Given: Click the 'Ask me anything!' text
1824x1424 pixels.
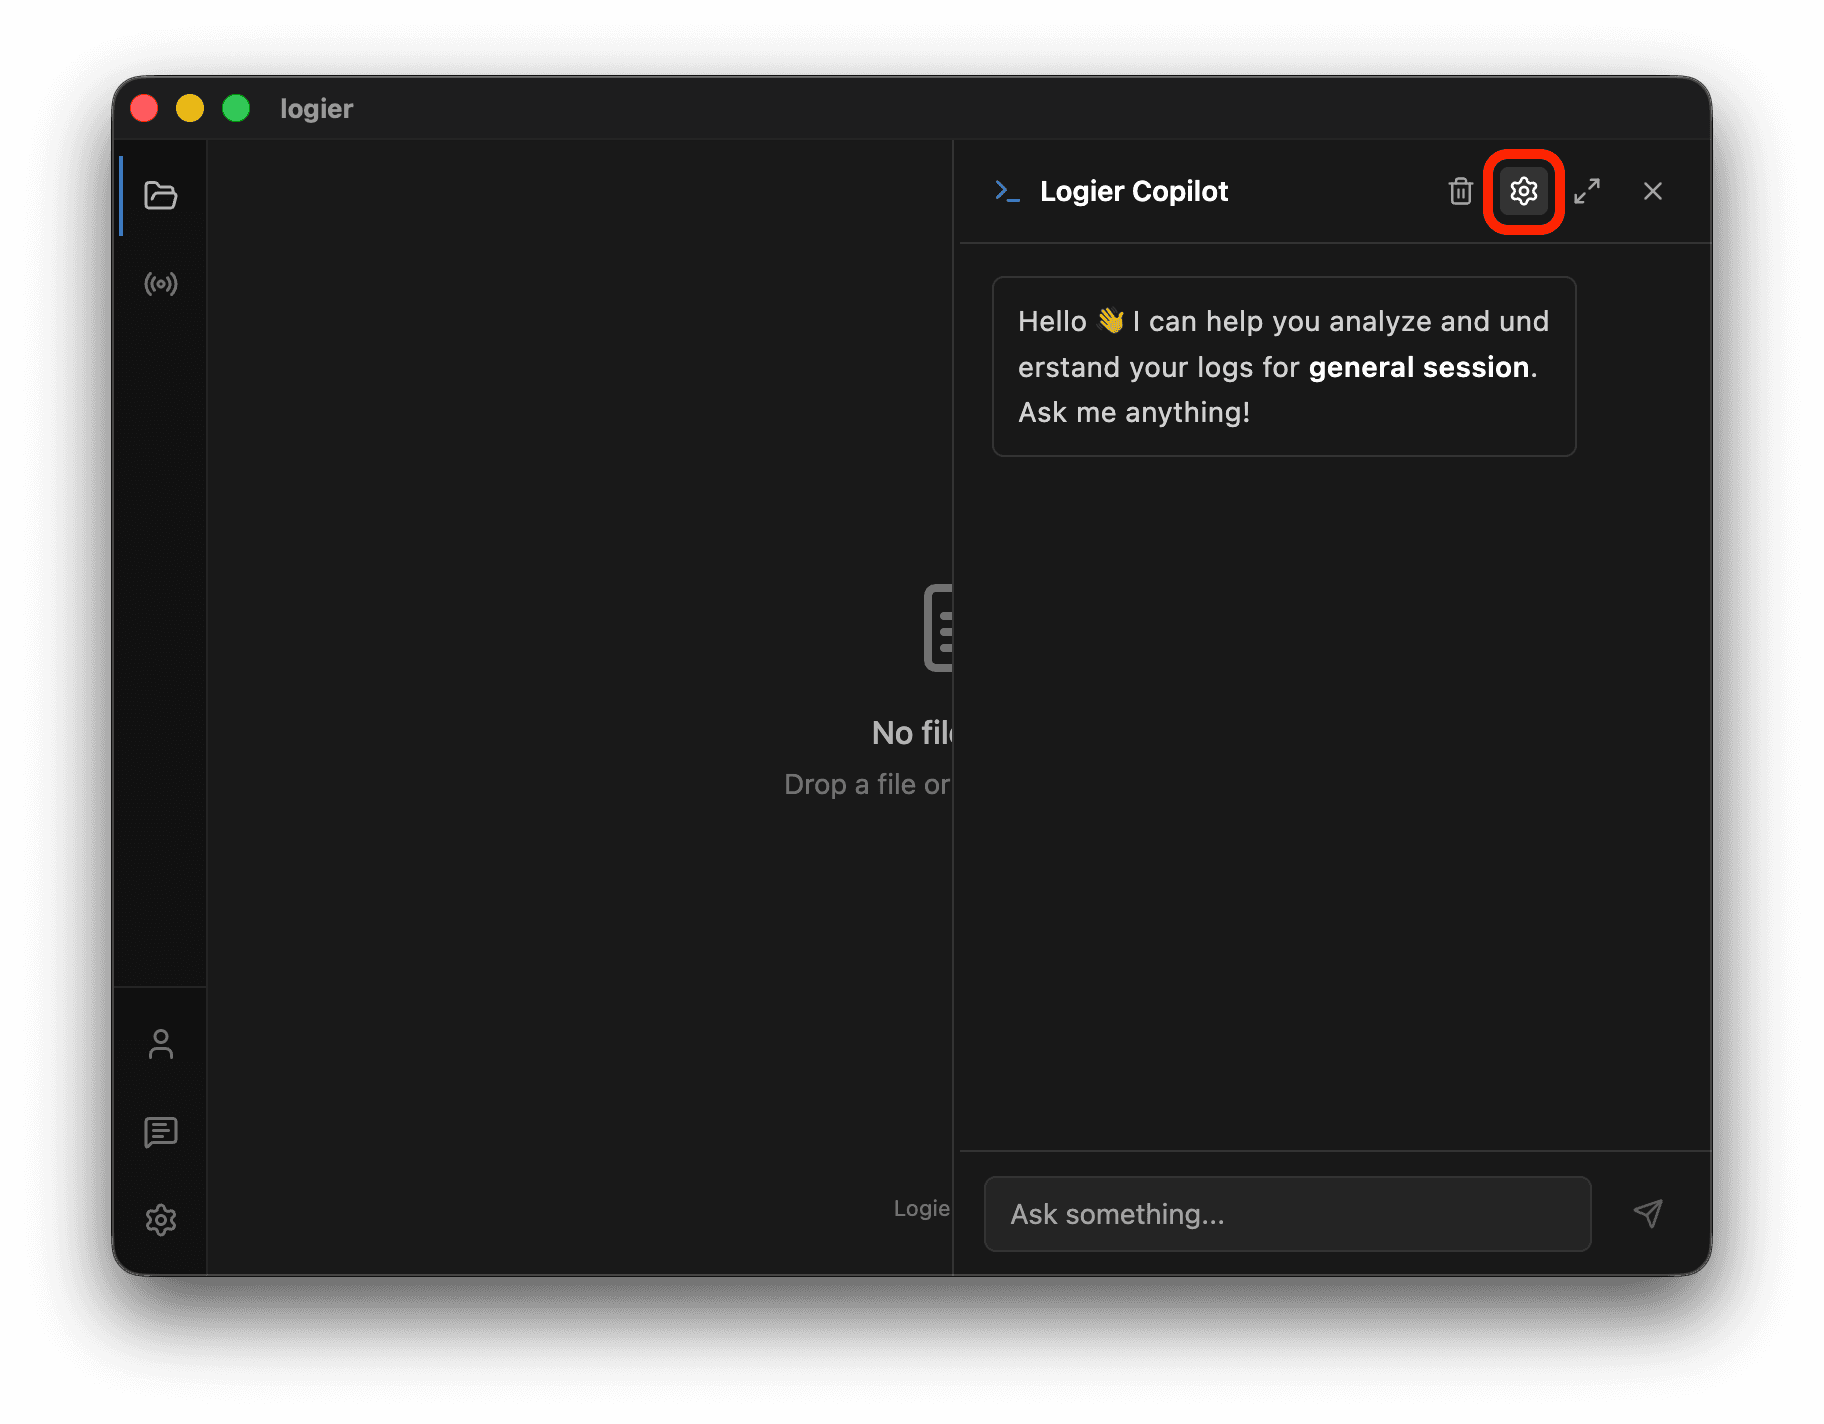Looking at the screenshot, I should point(1134,412).
